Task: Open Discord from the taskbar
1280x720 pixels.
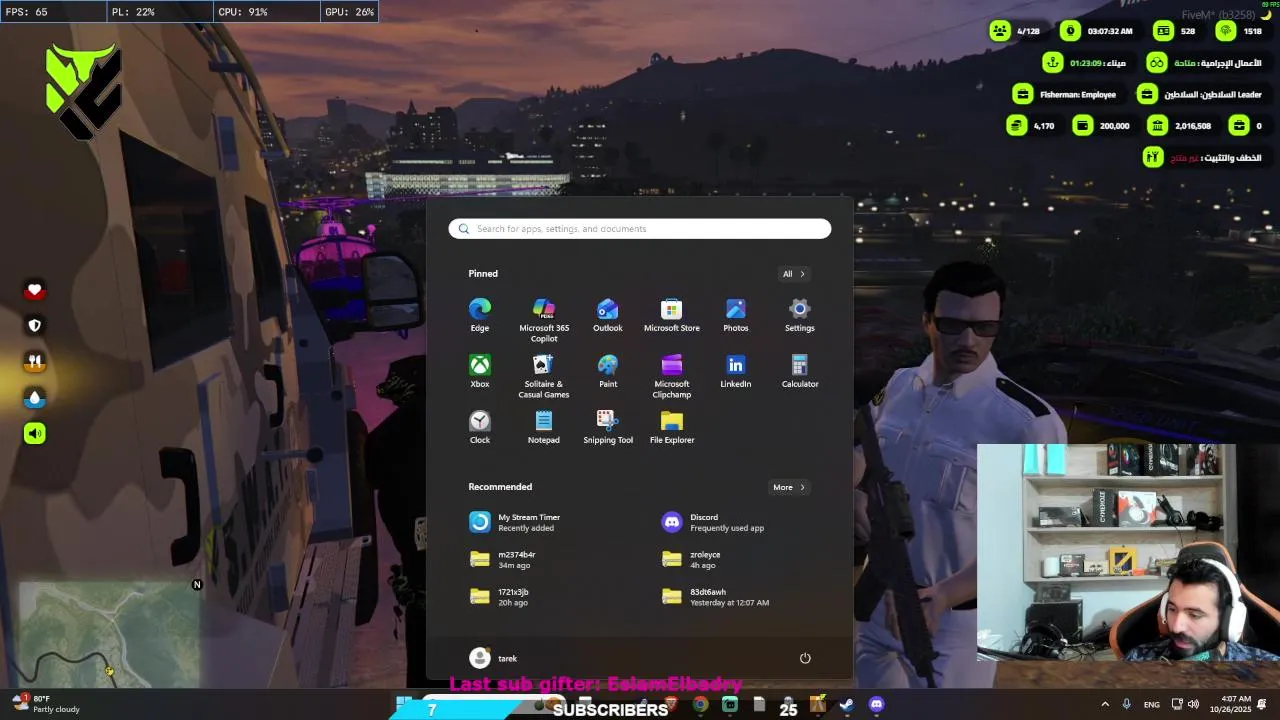Action: pos(876,705)
